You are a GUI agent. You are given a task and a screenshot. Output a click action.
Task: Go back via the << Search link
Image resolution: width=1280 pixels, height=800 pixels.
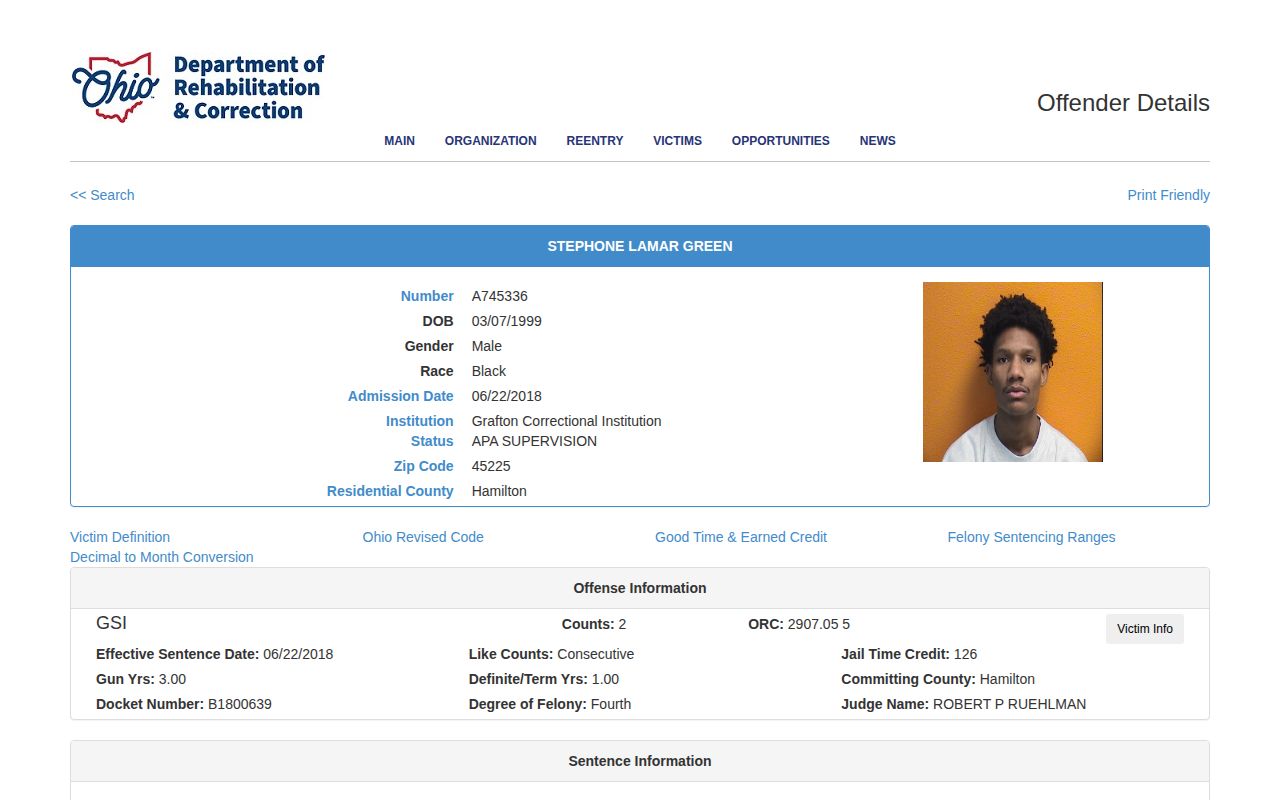click(x=102, y=195)
